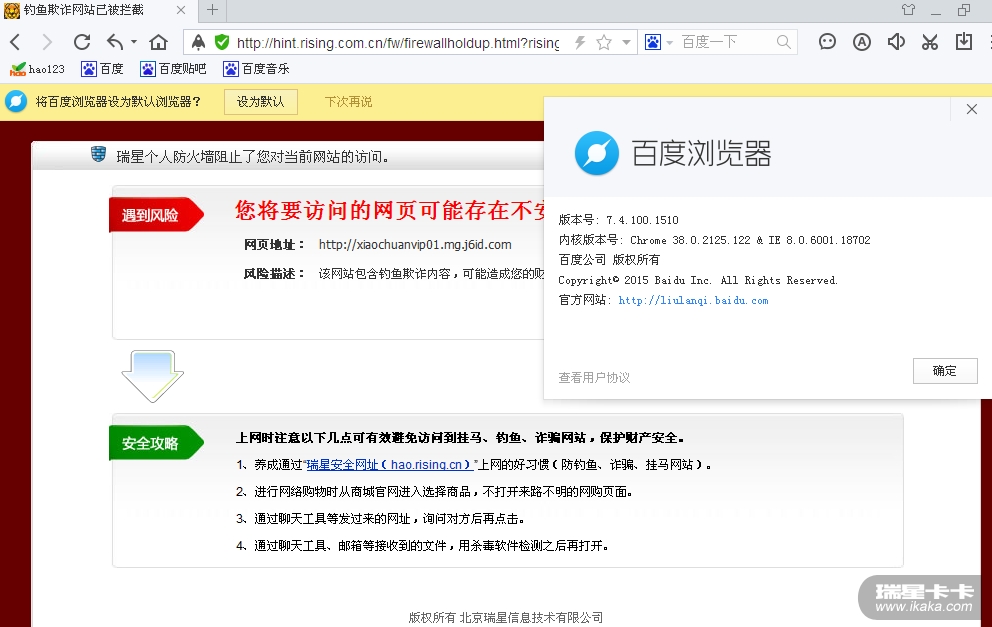Open the Baidu search engine selector
This screenshot has width=992, height=627.
pos(658,42)
